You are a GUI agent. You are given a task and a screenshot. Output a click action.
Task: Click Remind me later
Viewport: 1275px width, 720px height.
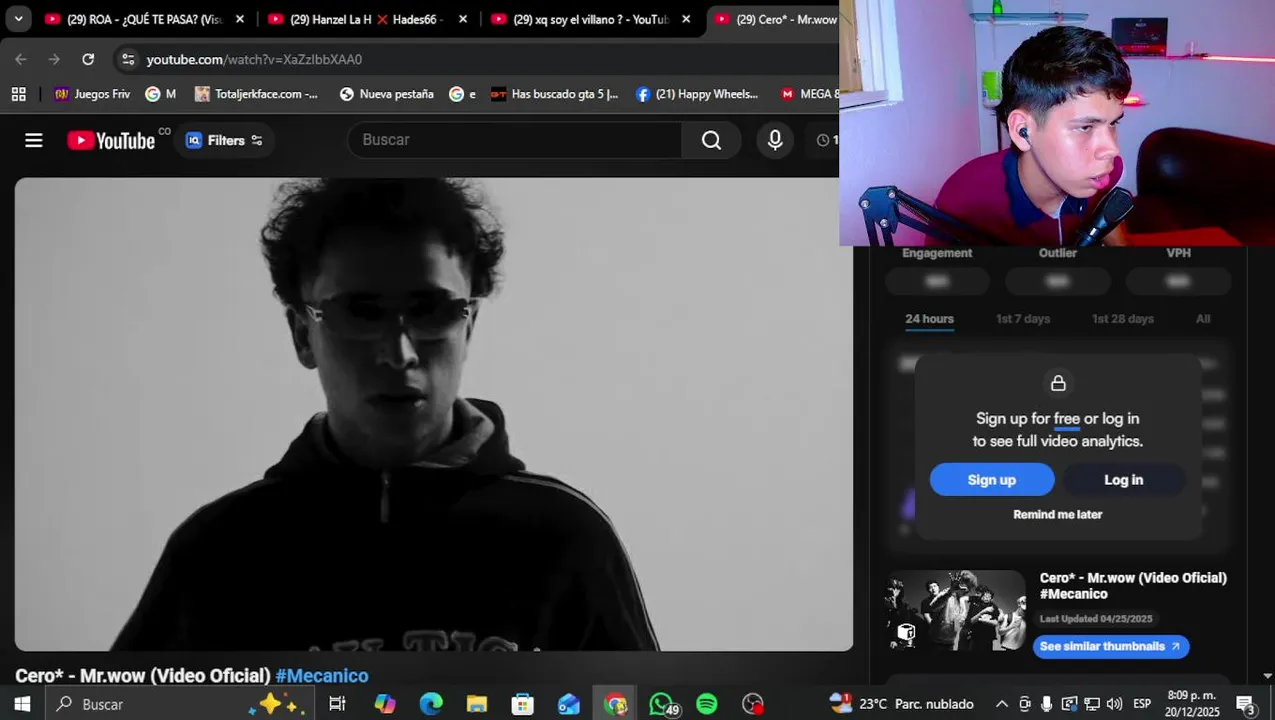tap(1058, 514)
